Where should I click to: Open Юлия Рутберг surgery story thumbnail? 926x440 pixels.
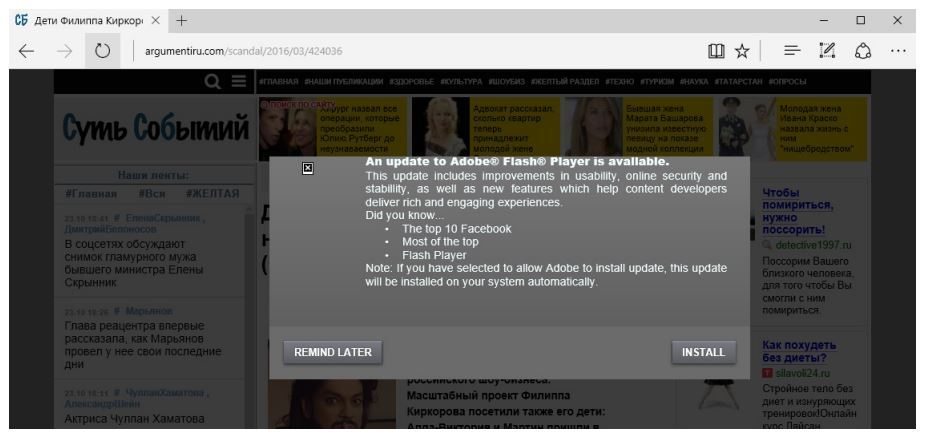(x=289, y=129)
